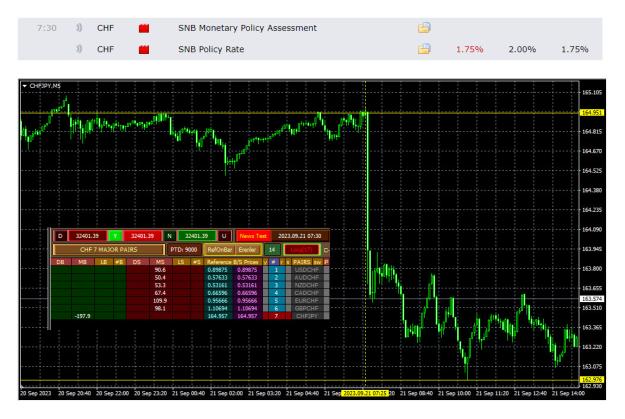Toggle the green Y button
This screenshot has height=419, width=625.
(115, 236)
